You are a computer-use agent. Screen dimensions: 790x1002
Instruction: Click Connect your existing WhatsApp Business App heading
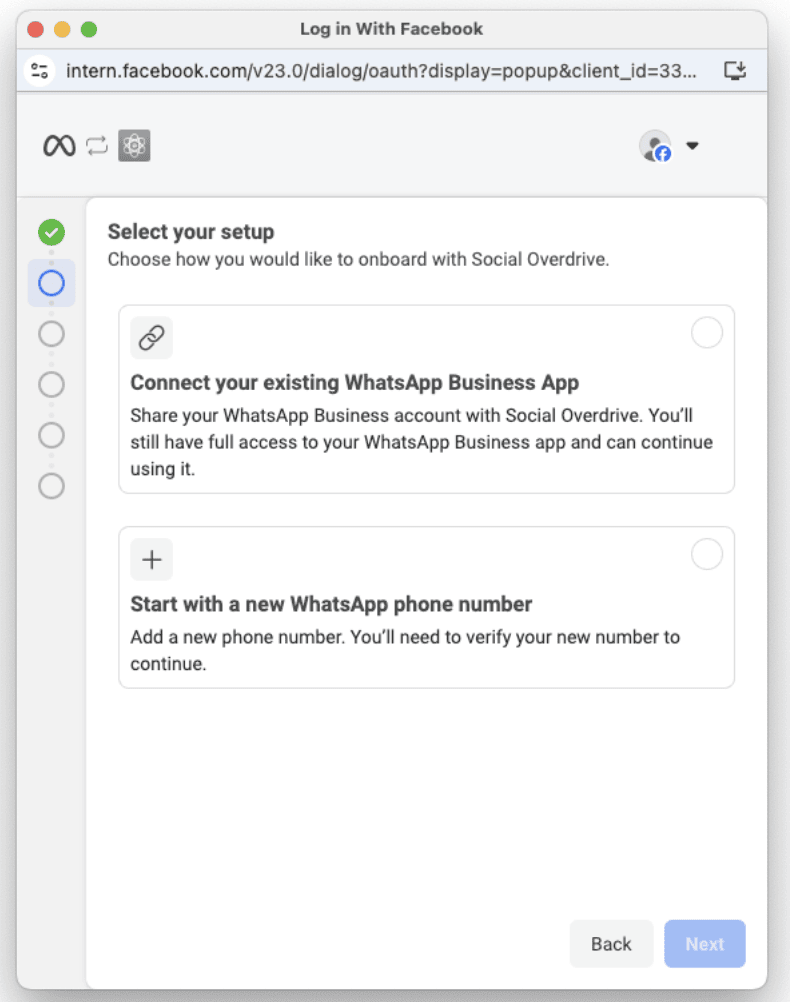[355, 382]
